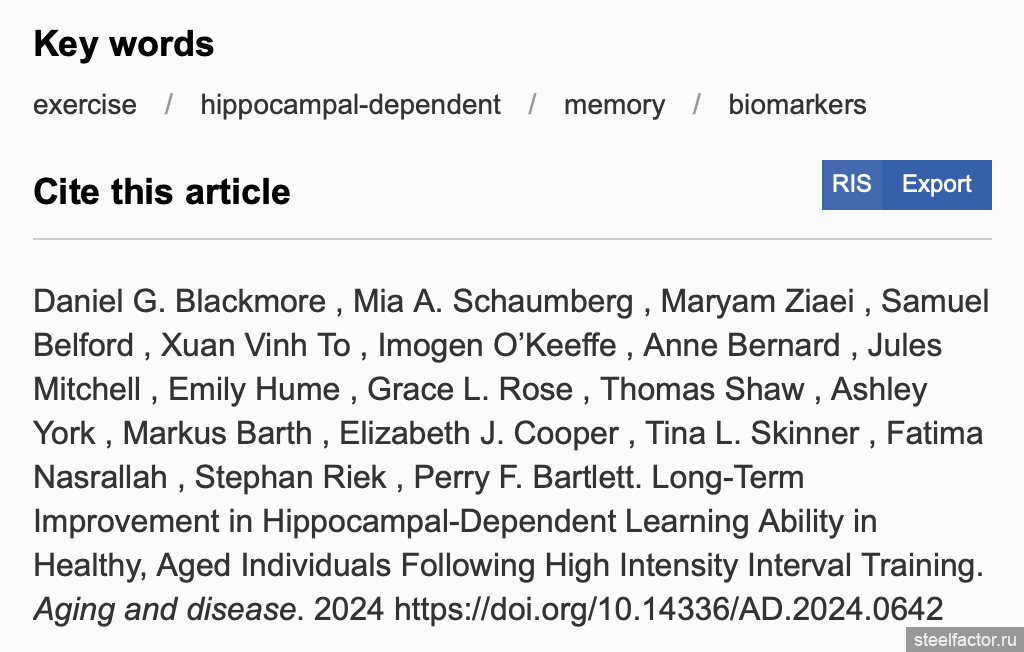Open the exercise keyword link
1024x652 pixels.
pyautogui.click(x=85, y=105)
